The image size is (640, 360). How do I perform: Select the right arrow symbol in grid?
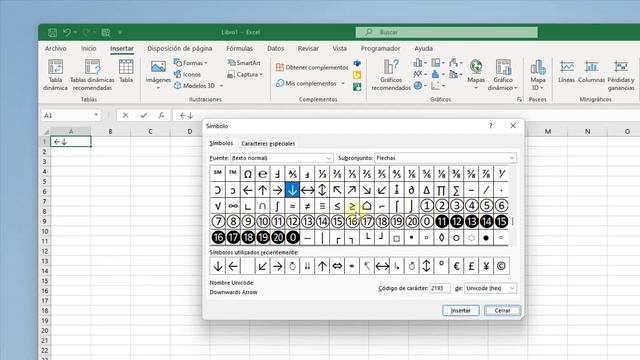click(278, 190)
